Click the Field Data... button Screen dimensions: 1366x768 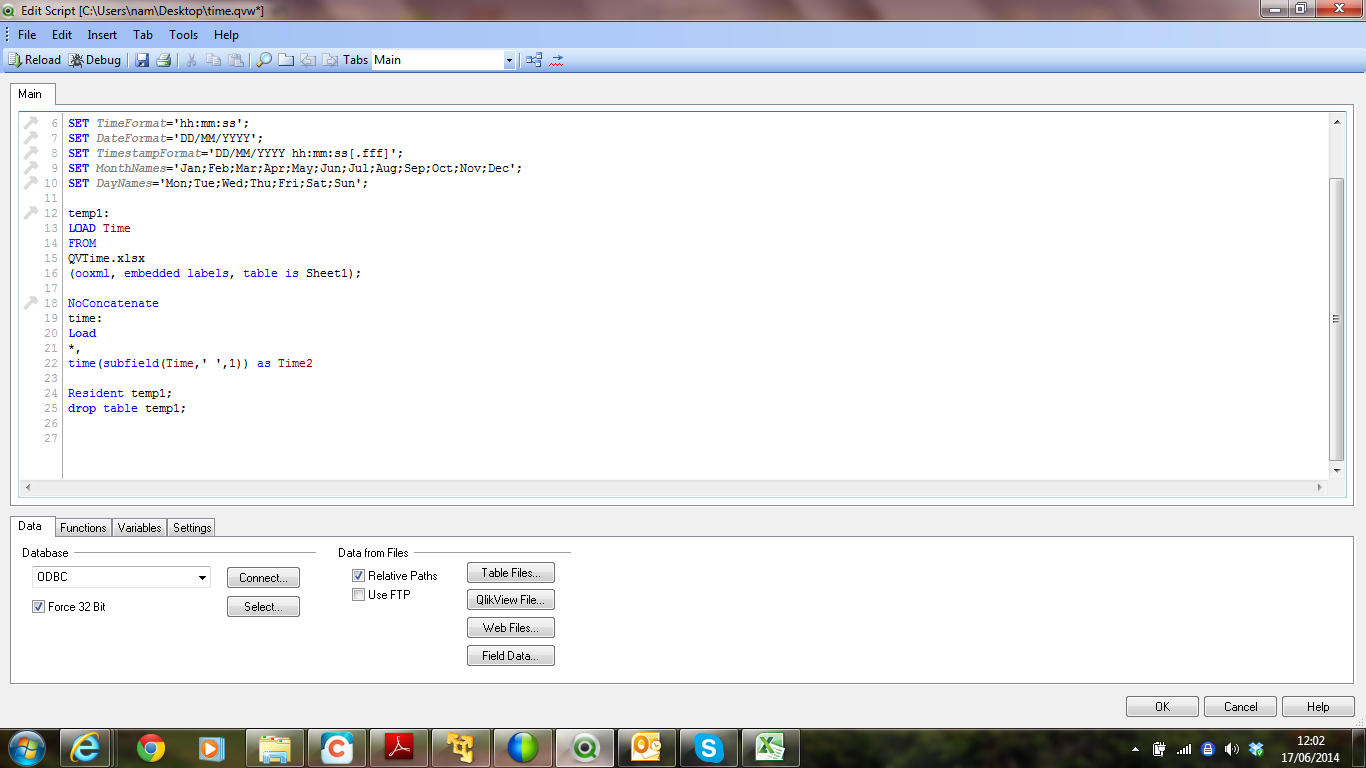(x=511, y=656)
